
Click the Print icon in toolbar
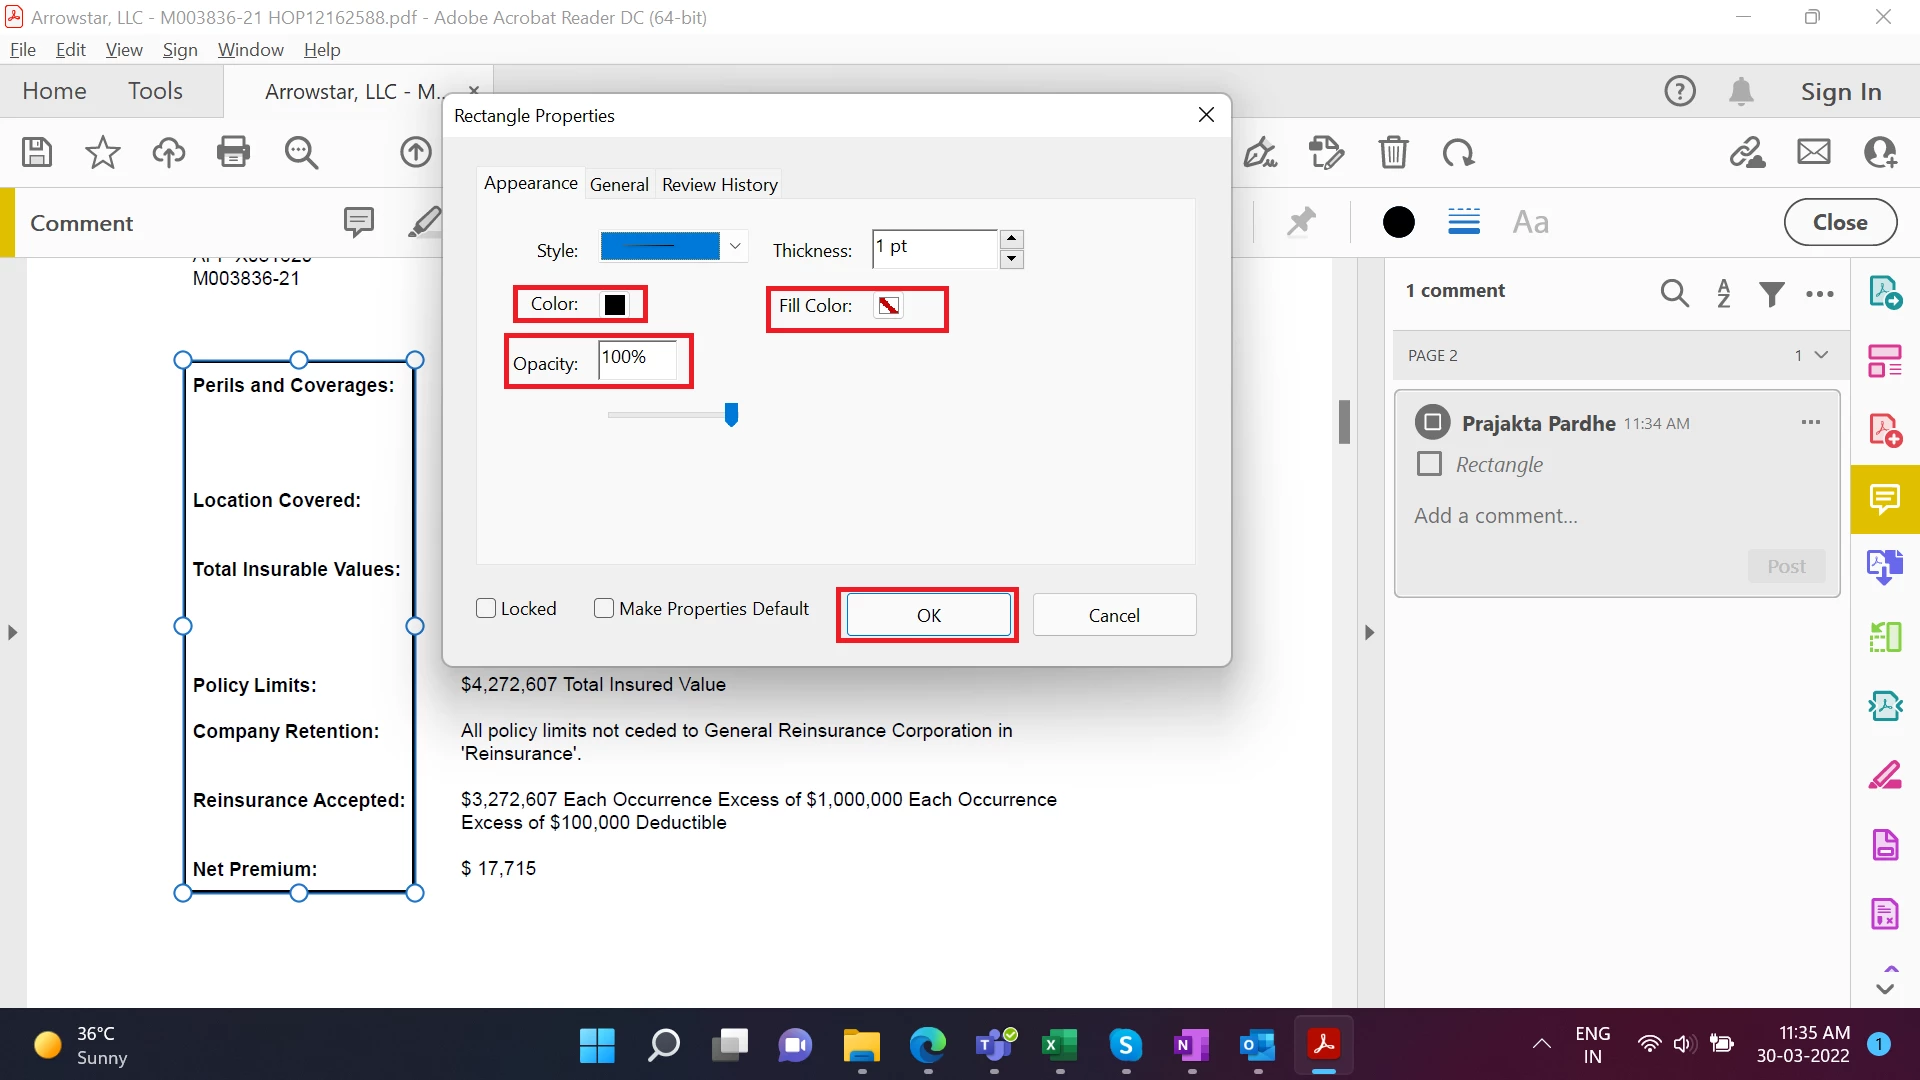tap(233, 152)
